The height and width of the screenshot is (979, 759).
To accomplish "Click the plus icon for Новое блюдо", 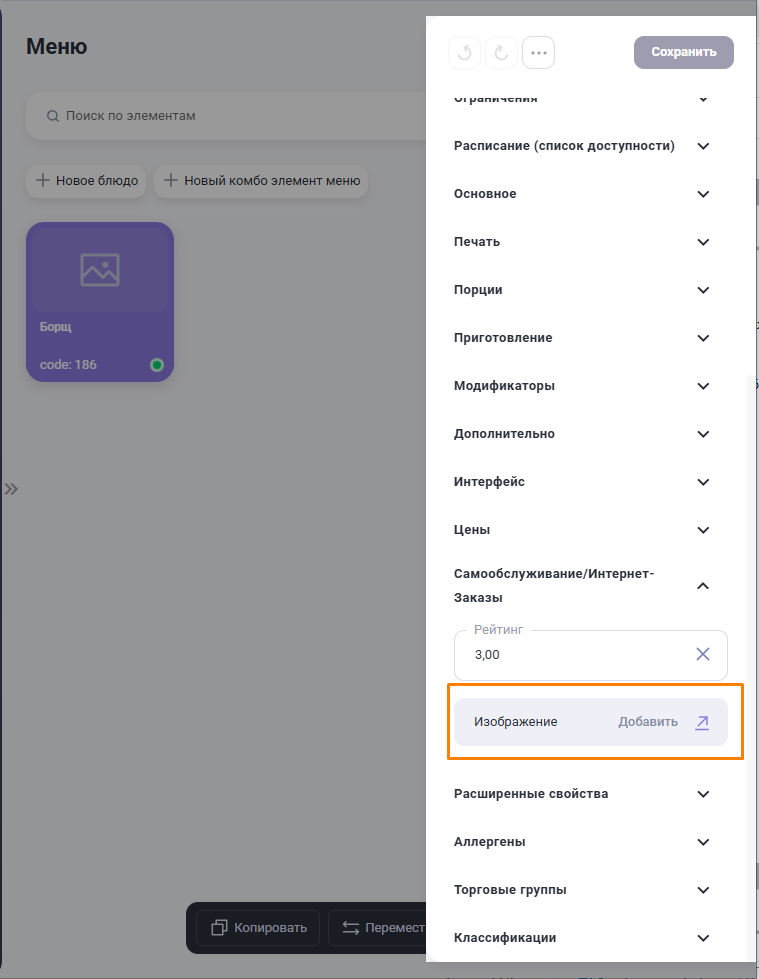I will click(x=43, y=181).
